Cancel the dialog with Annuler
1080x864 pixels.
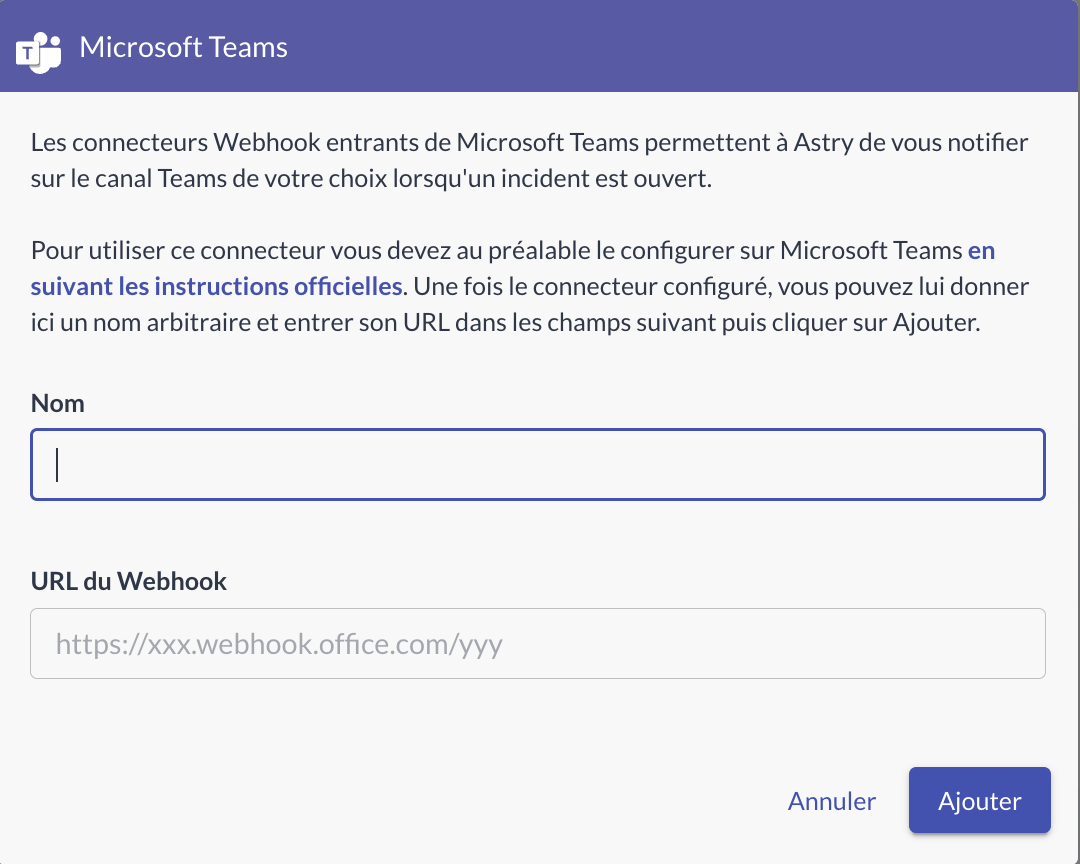click(x=831, y=801)
